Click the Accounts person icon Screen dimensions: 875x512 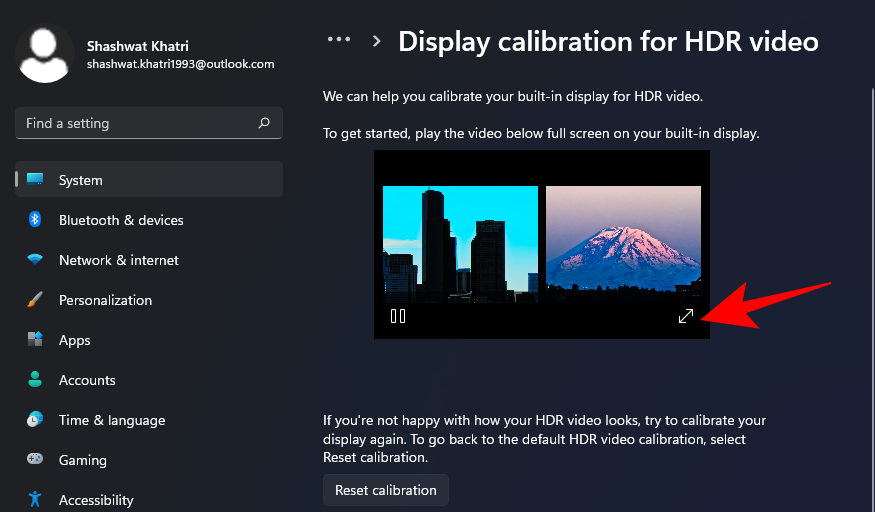click(35, 380)
